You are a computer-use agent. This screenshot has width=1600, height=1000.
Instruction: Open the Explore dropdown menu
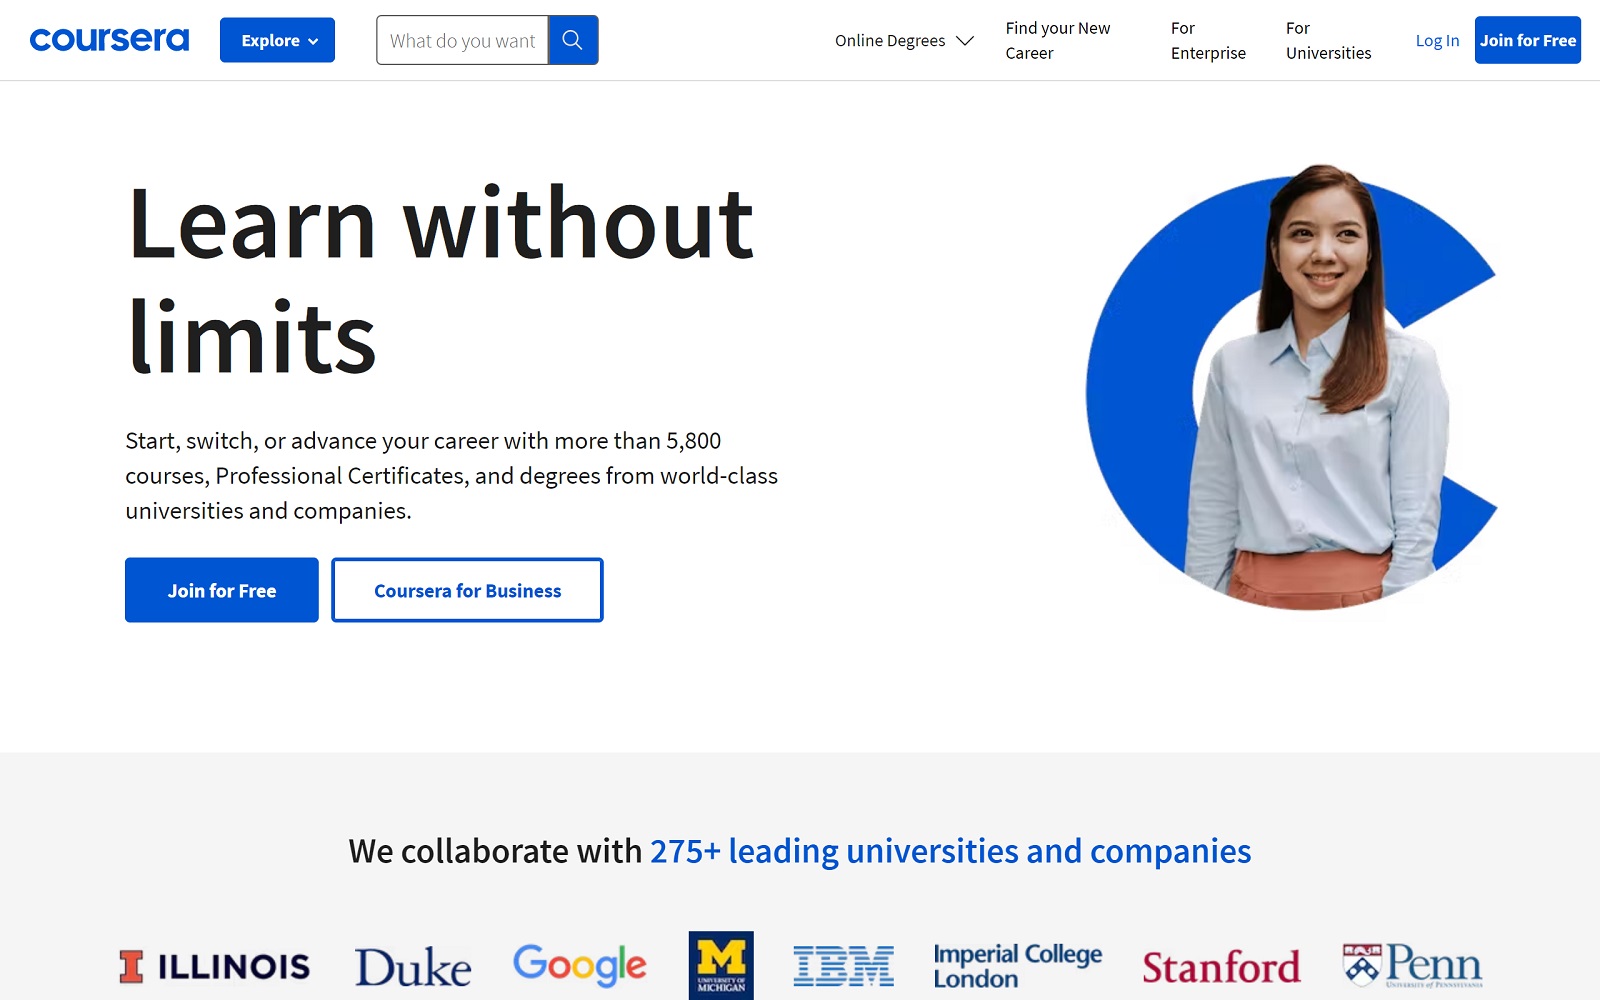[x=277, y=40]
